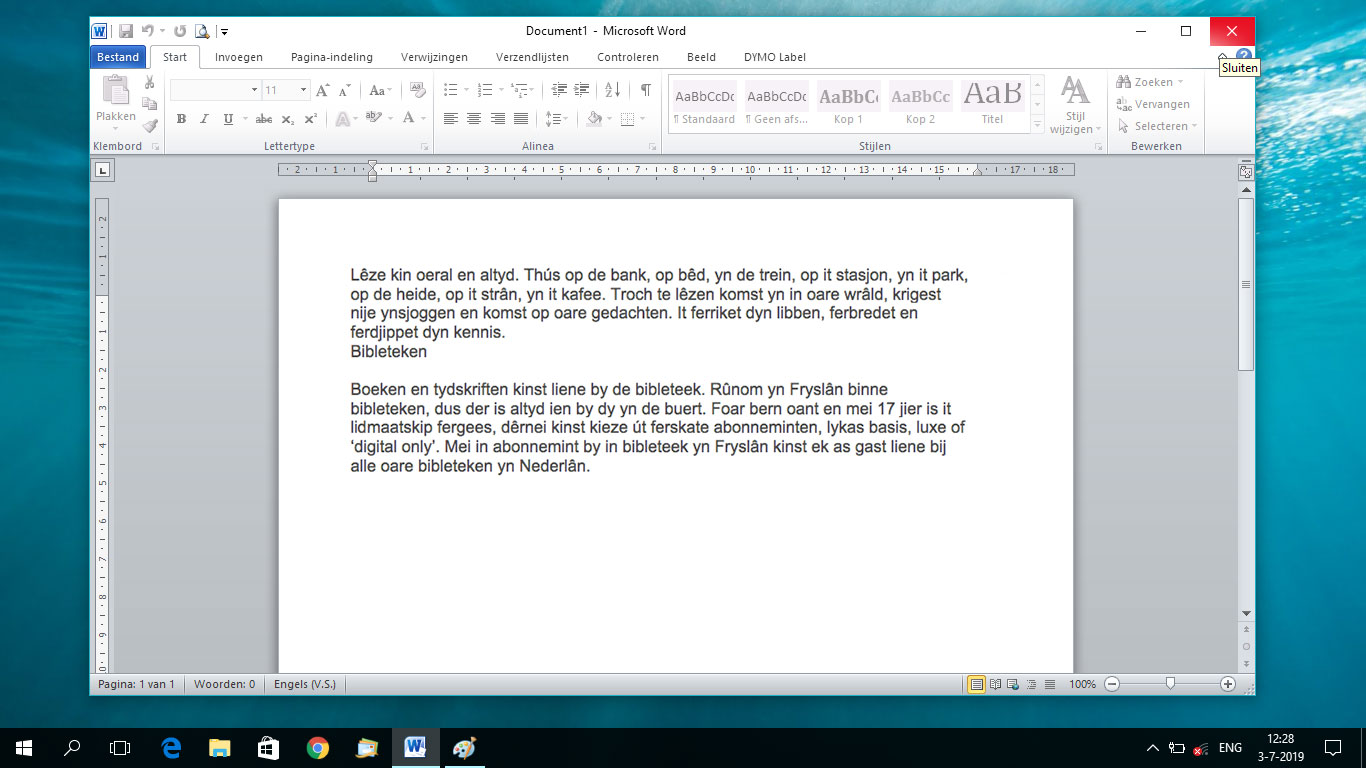The width and height of the screenshot is (1366, 768).
Task: Click the Save icon in quick access toolbar
Action: 126,31
